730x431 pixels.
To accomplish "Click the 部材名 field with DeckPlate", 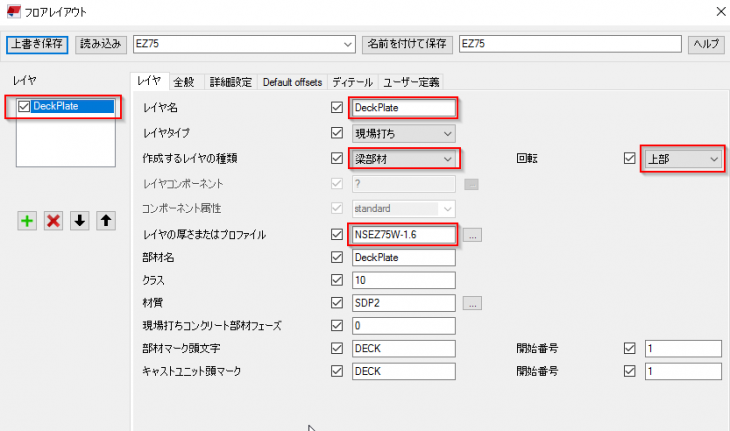I will pyautogui.click(x=404, y=257).
